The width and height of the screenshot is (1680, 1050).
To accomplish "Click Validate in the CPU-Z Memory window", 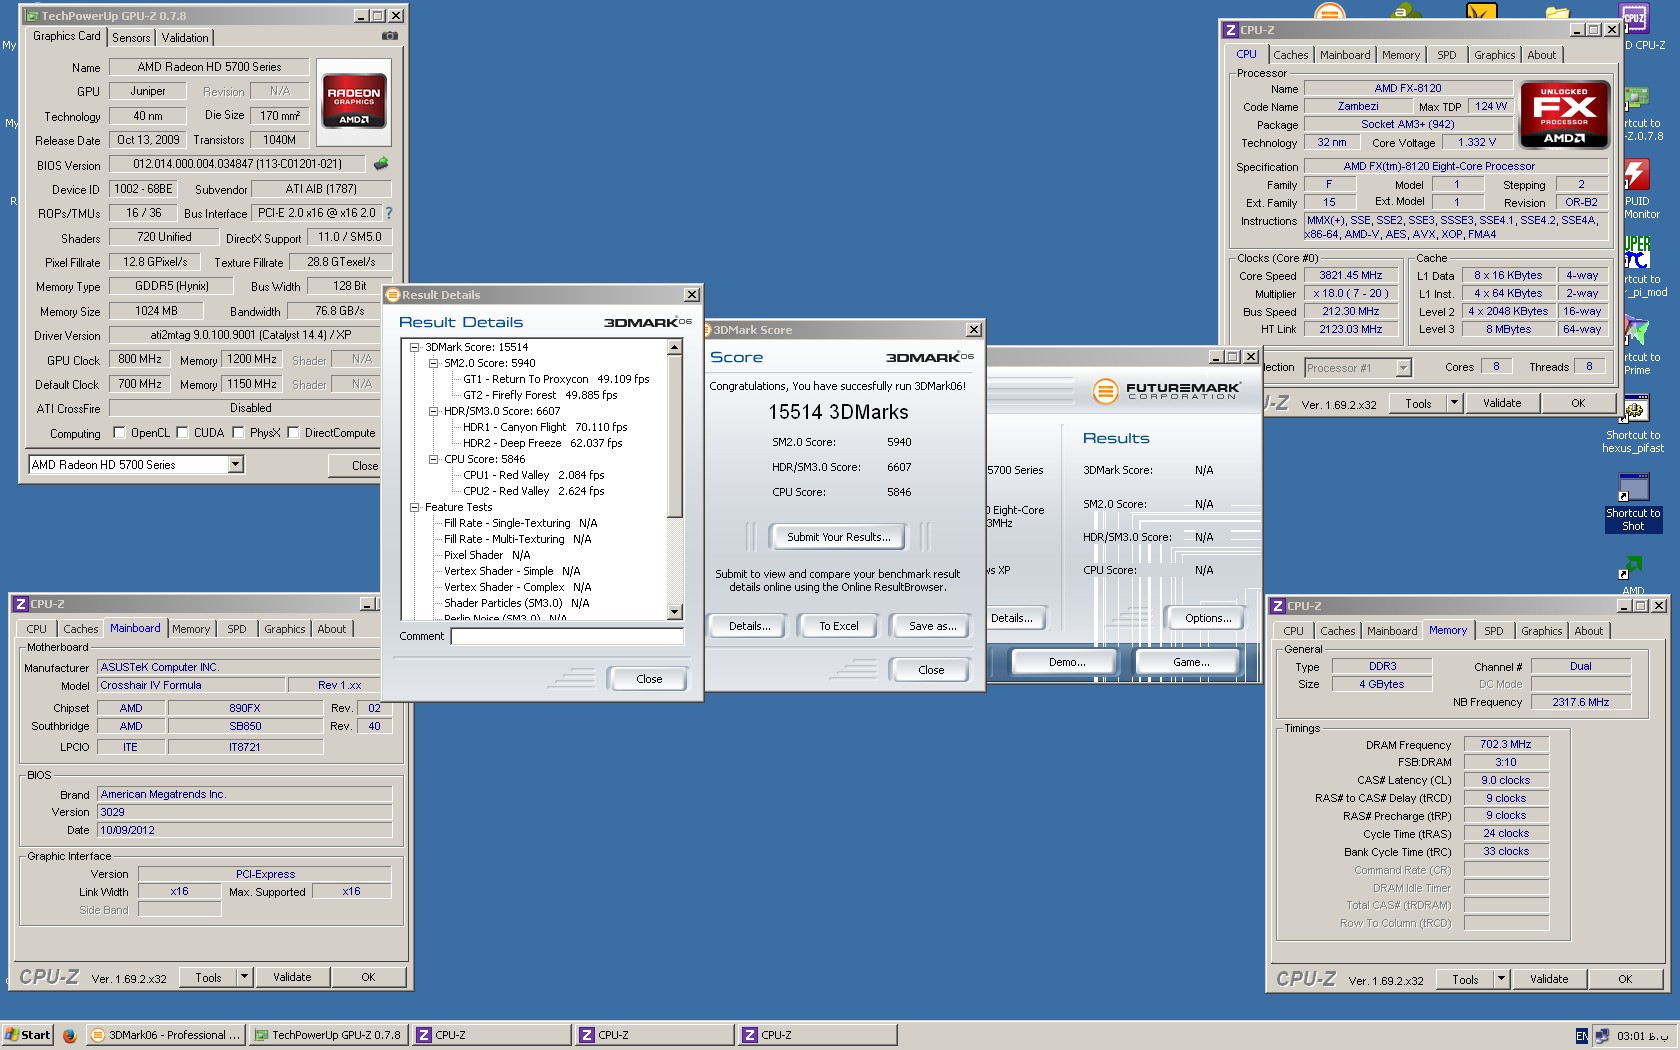I will [x=1548, y=979].
